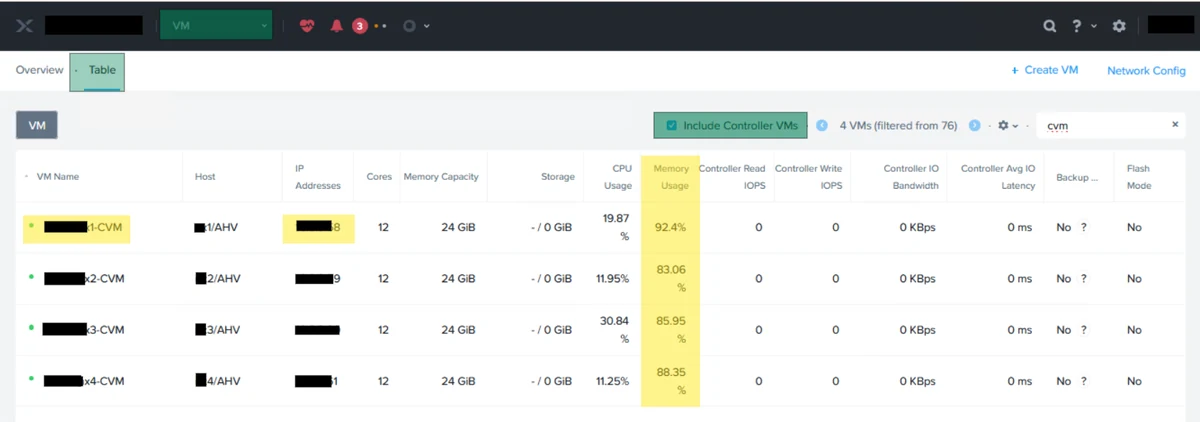The height and width of the screenshot is (422, 1200).
Task: Sort by Flash Mode column header
Action: pyautogui.click(x=1139, y=177)
